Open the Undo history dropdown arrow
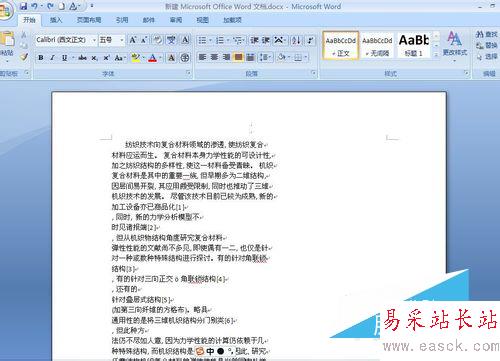 (41, 6)
